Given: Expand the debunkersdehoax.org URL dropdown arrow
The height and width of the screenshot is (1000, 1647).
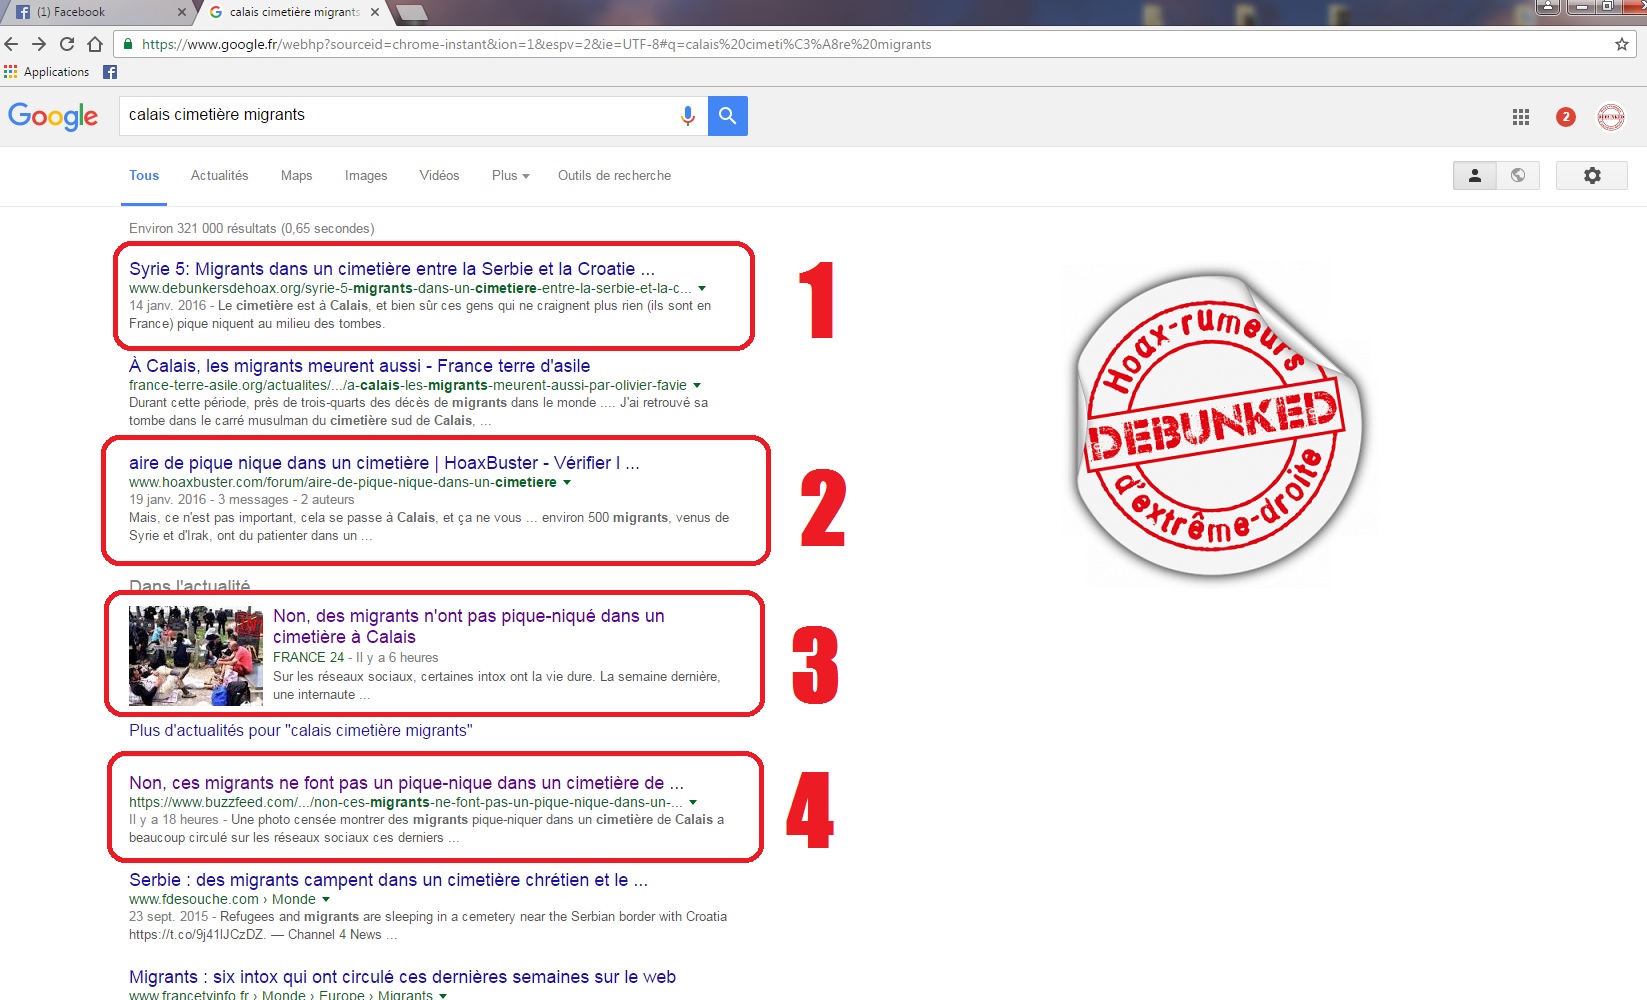Looking at the screenshot, I should pyautogui.click(x=702, y=288).
